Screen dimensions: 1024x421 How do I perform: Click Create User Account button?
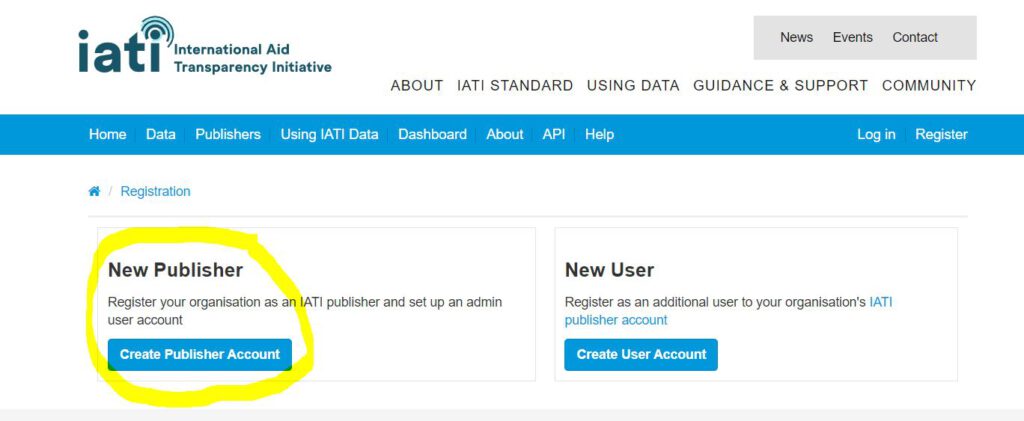click(641, 354)
